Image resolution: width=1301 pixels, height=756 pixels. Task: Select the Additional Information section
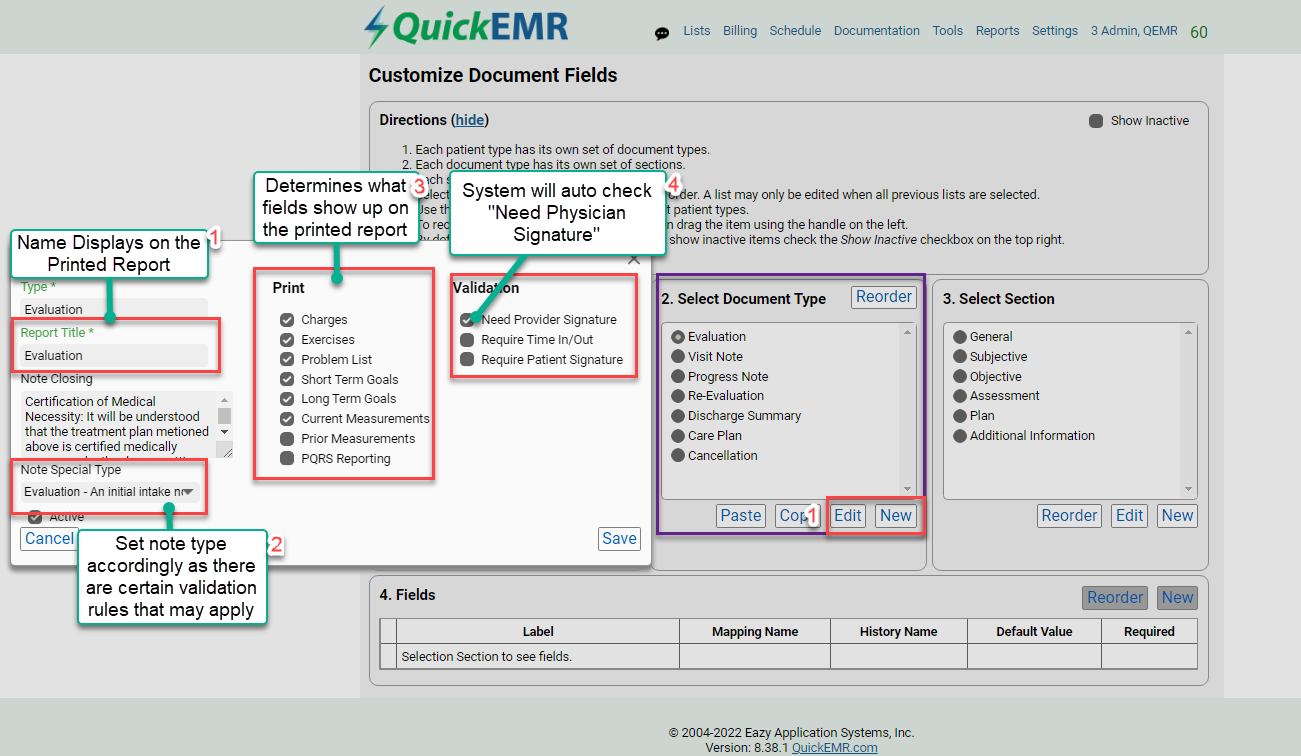tap(960, 436)
